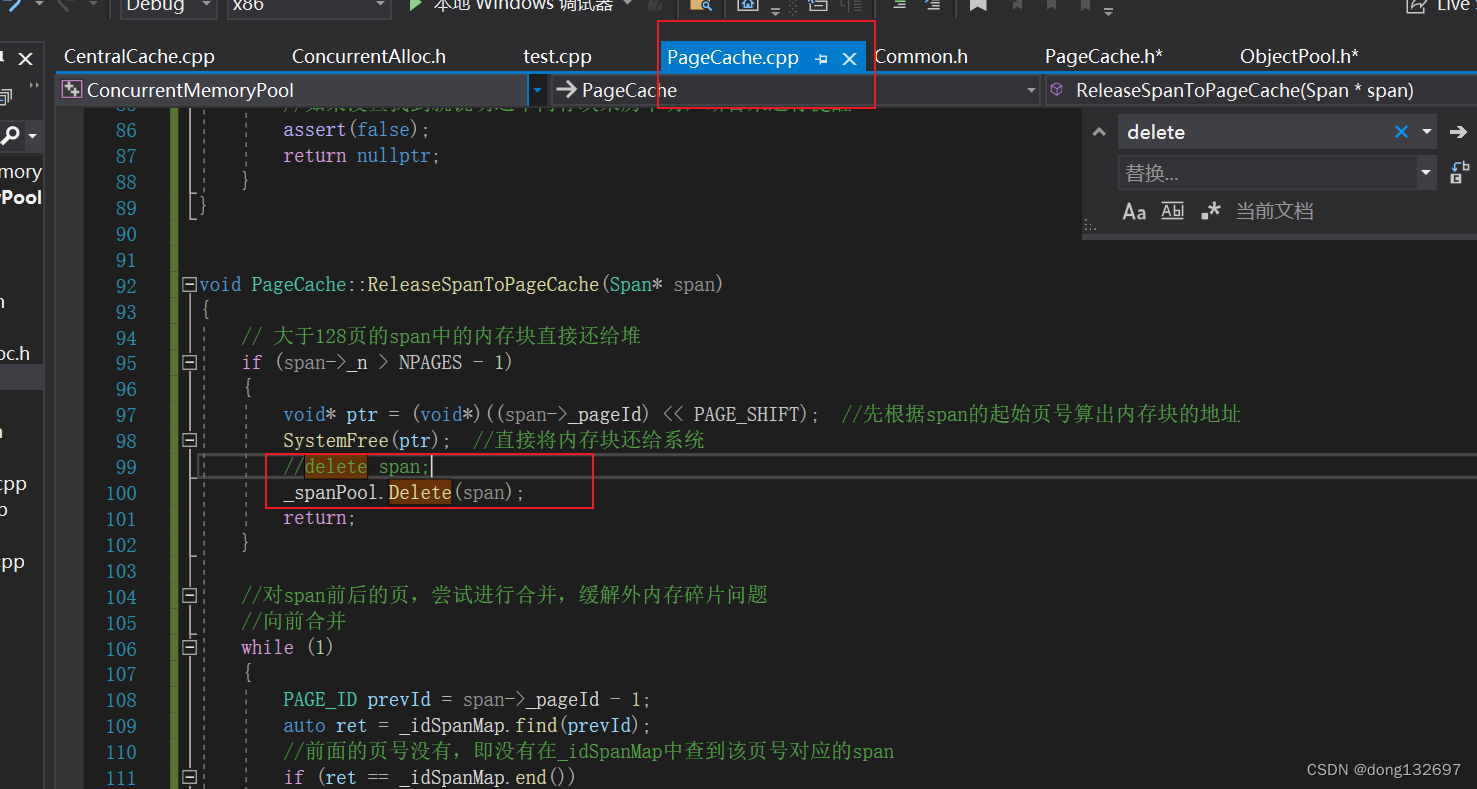This screenshot has height=789, width=1477.
Task: Open the Common.h tab
Action: (920, 57)
